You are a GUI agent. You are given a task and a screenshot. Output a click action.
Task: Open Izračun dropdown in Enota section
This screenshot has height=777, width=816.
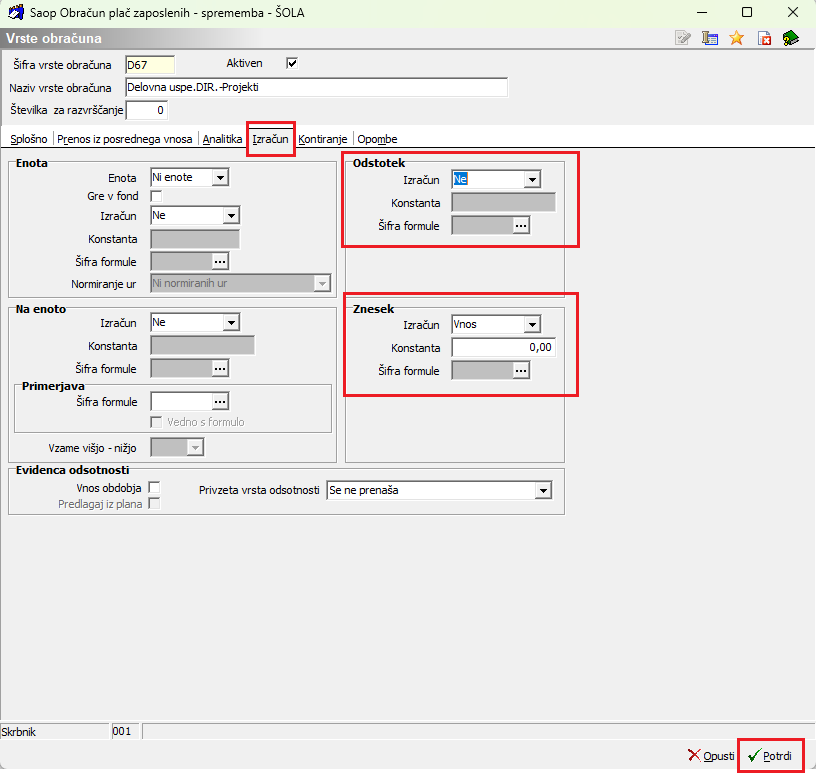[231, 215]
